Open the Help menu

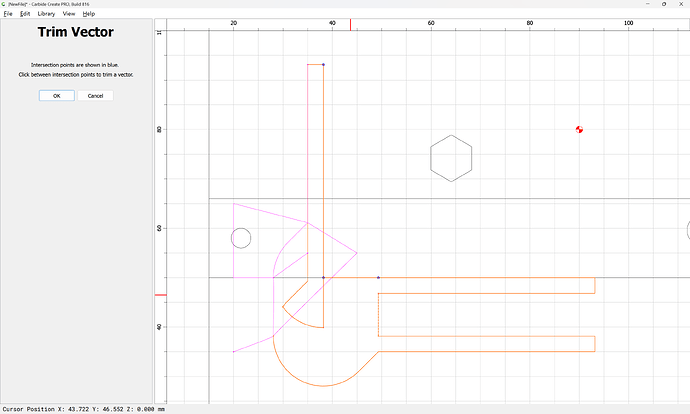[89, 14]
